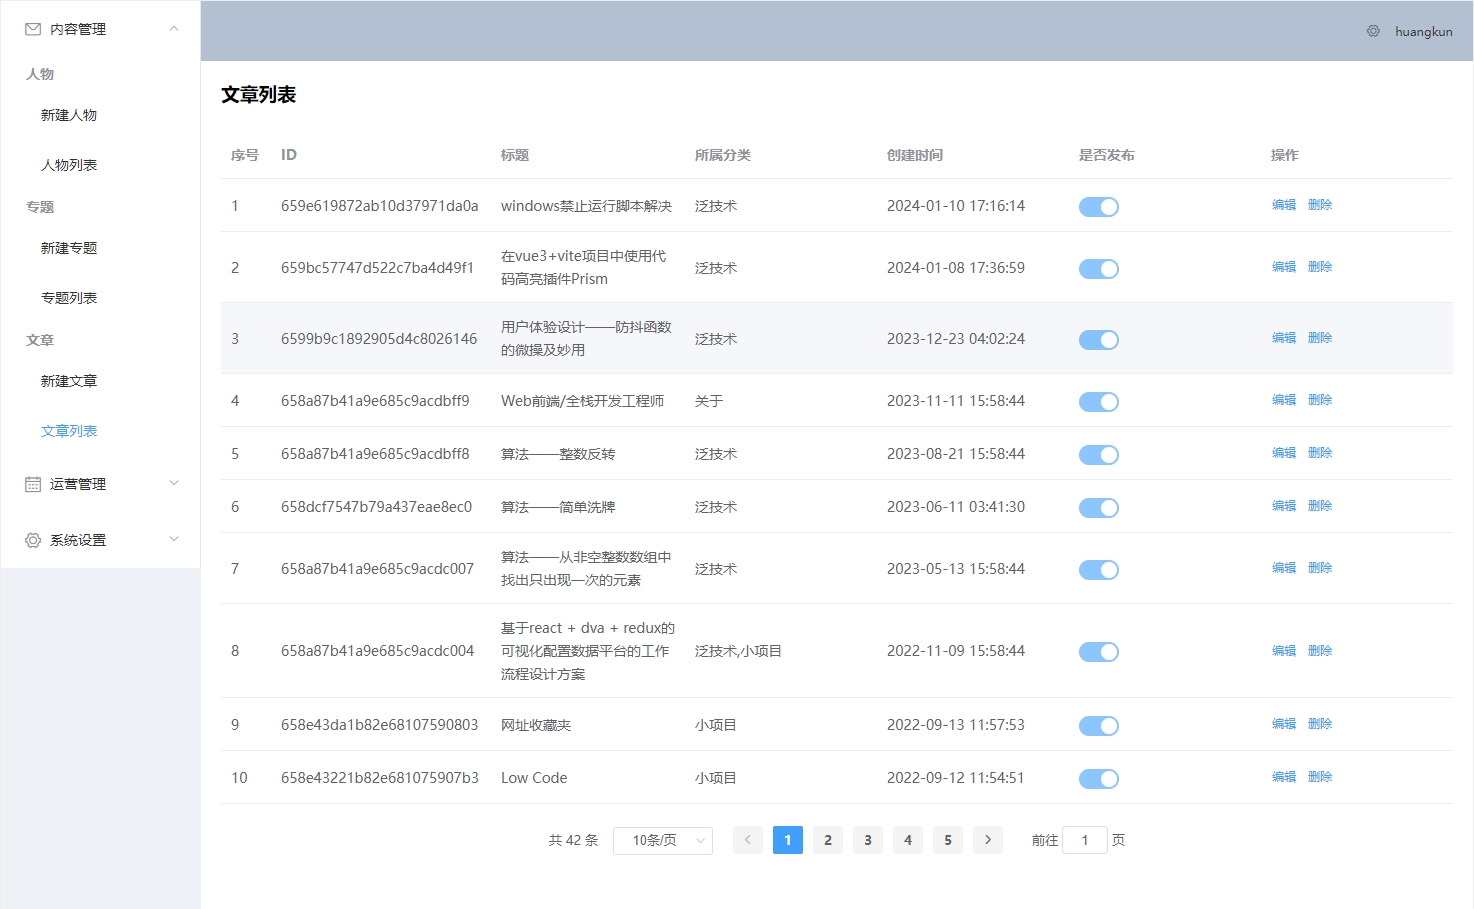Jump to page 3 in pagination

click(x=867, y=840)
